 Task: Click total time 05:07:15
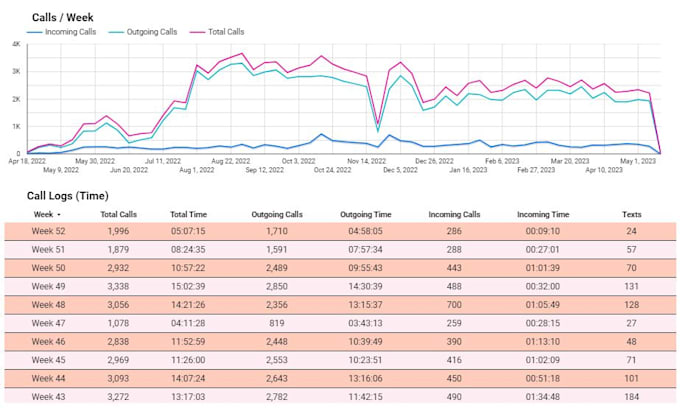[188, 231]
